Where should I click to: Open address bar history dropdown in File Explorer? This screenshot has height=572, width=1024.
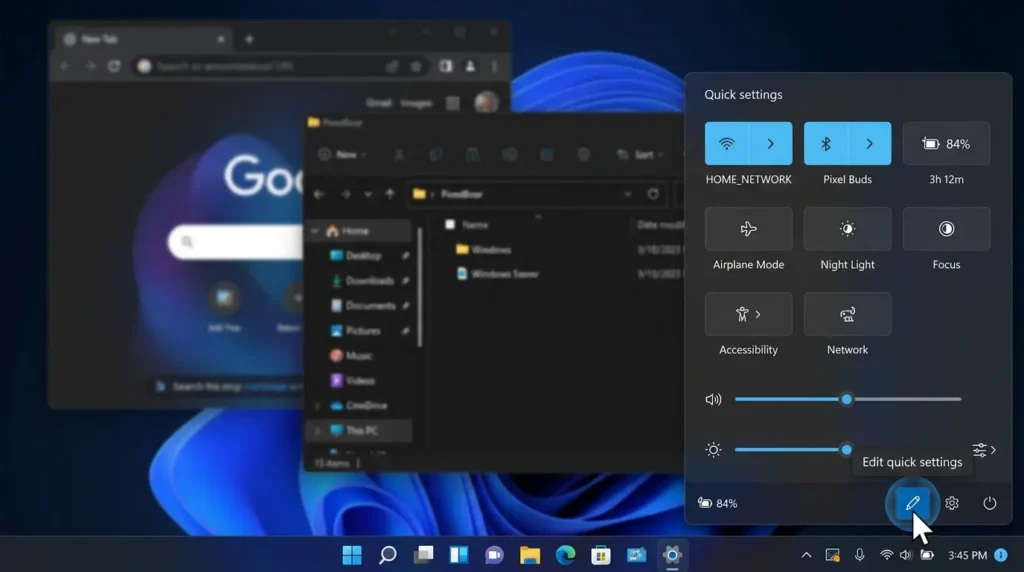[x=628, y=194]
